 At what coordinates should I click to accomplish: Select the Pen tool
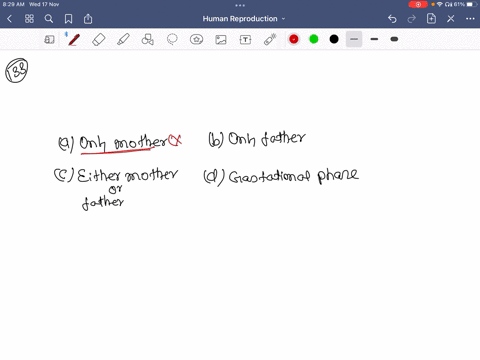[x=74, y=40]
